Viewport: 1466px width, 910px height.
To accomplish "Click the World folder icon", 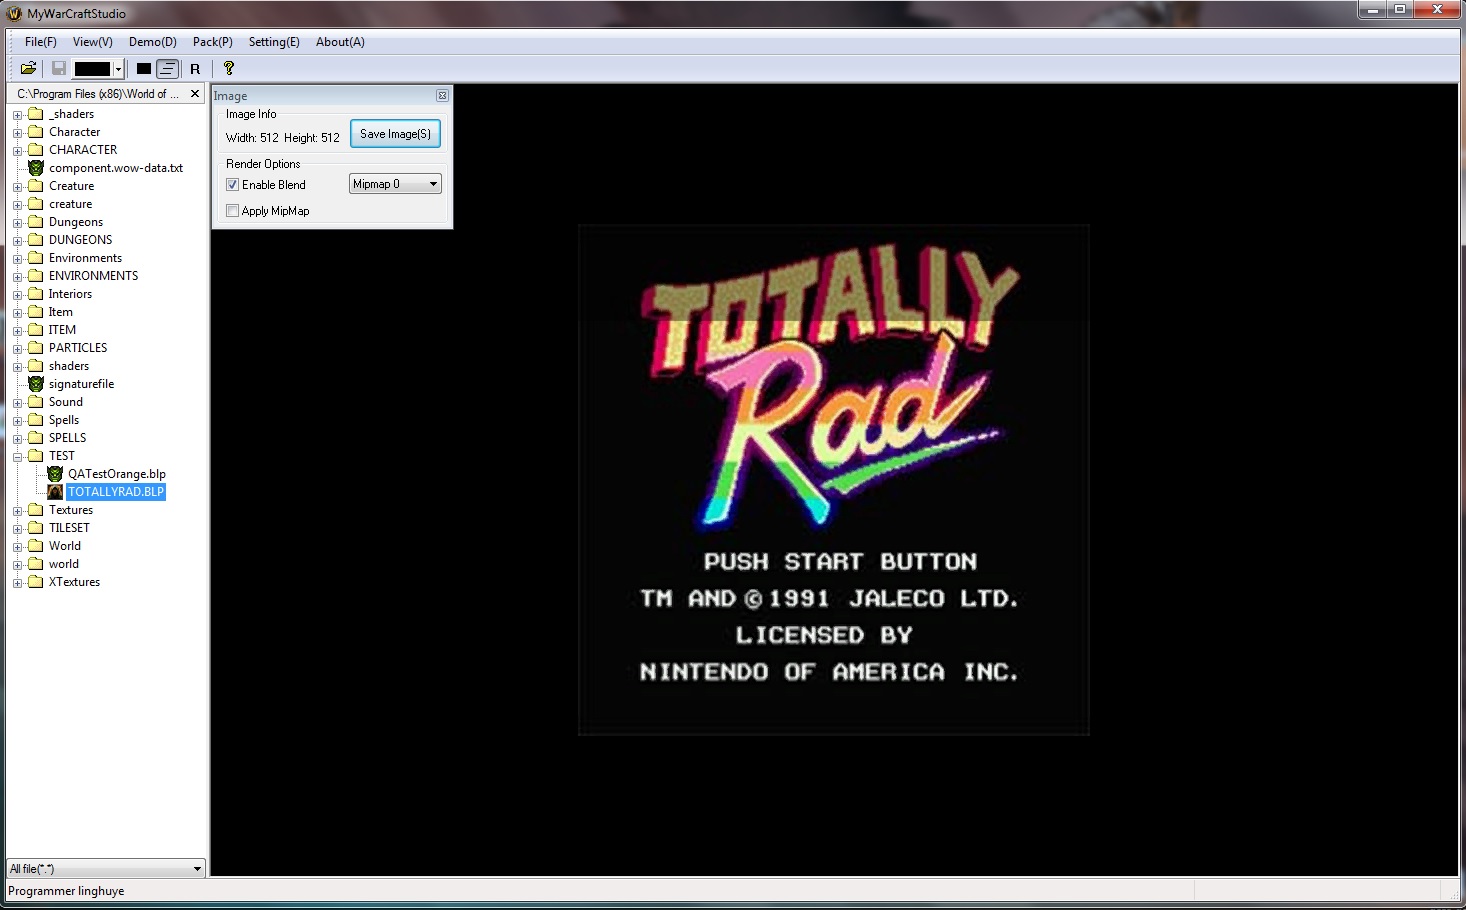I will pyautogui.click(x=36, y=546).
